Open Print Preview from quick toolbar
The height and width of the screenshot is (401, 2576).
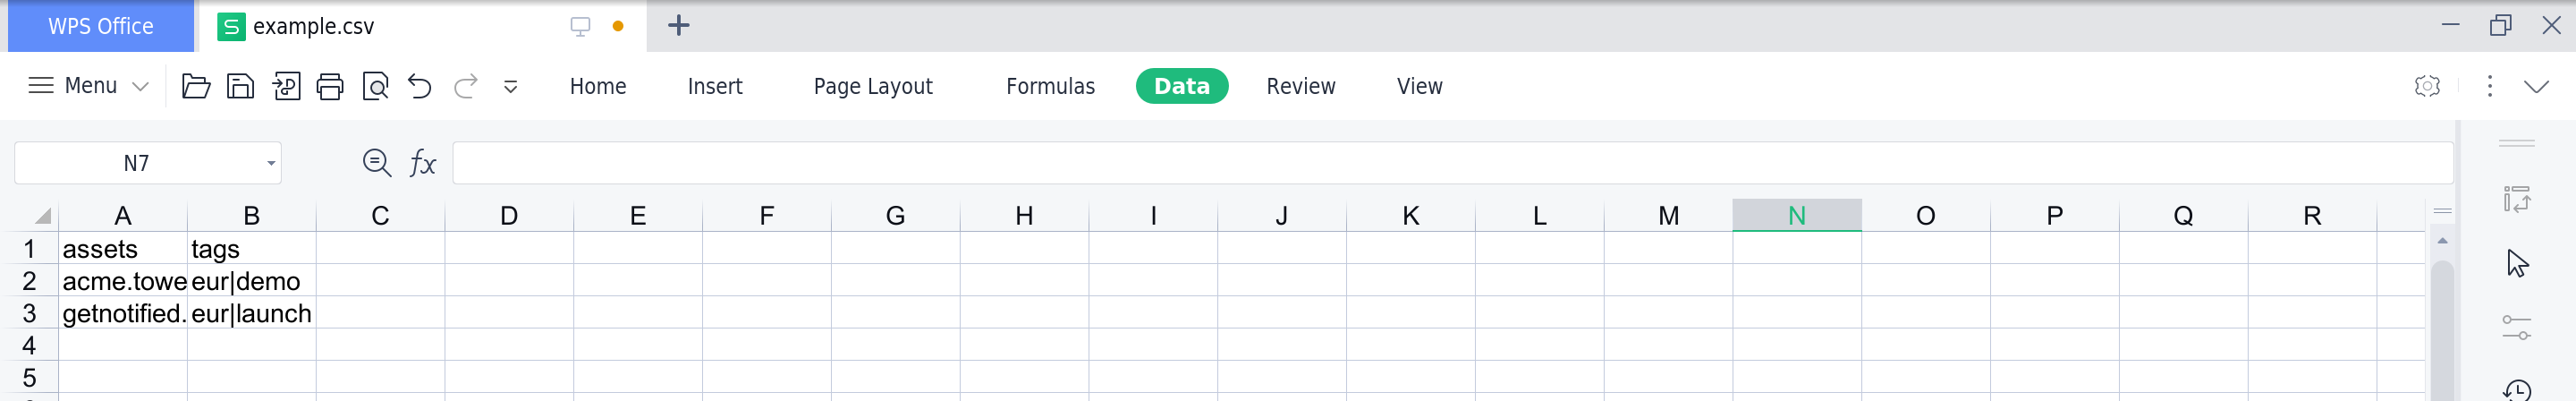click(x=375, y=86)
